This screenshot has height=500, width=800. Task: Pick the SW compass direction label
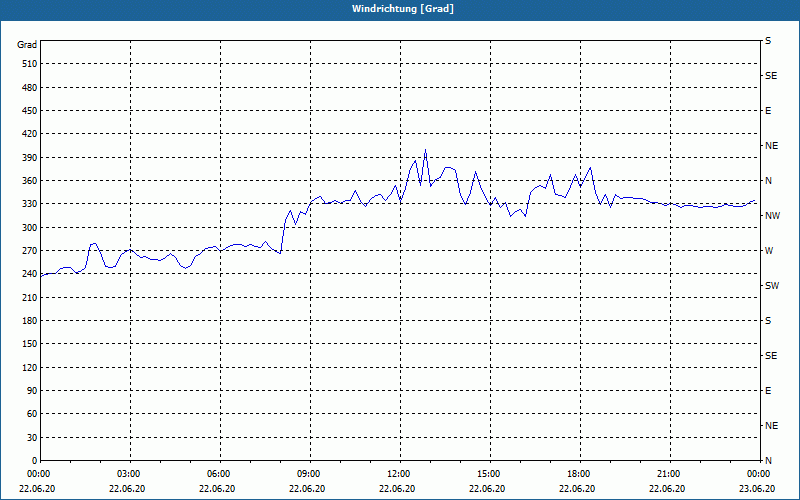(772, 286)
